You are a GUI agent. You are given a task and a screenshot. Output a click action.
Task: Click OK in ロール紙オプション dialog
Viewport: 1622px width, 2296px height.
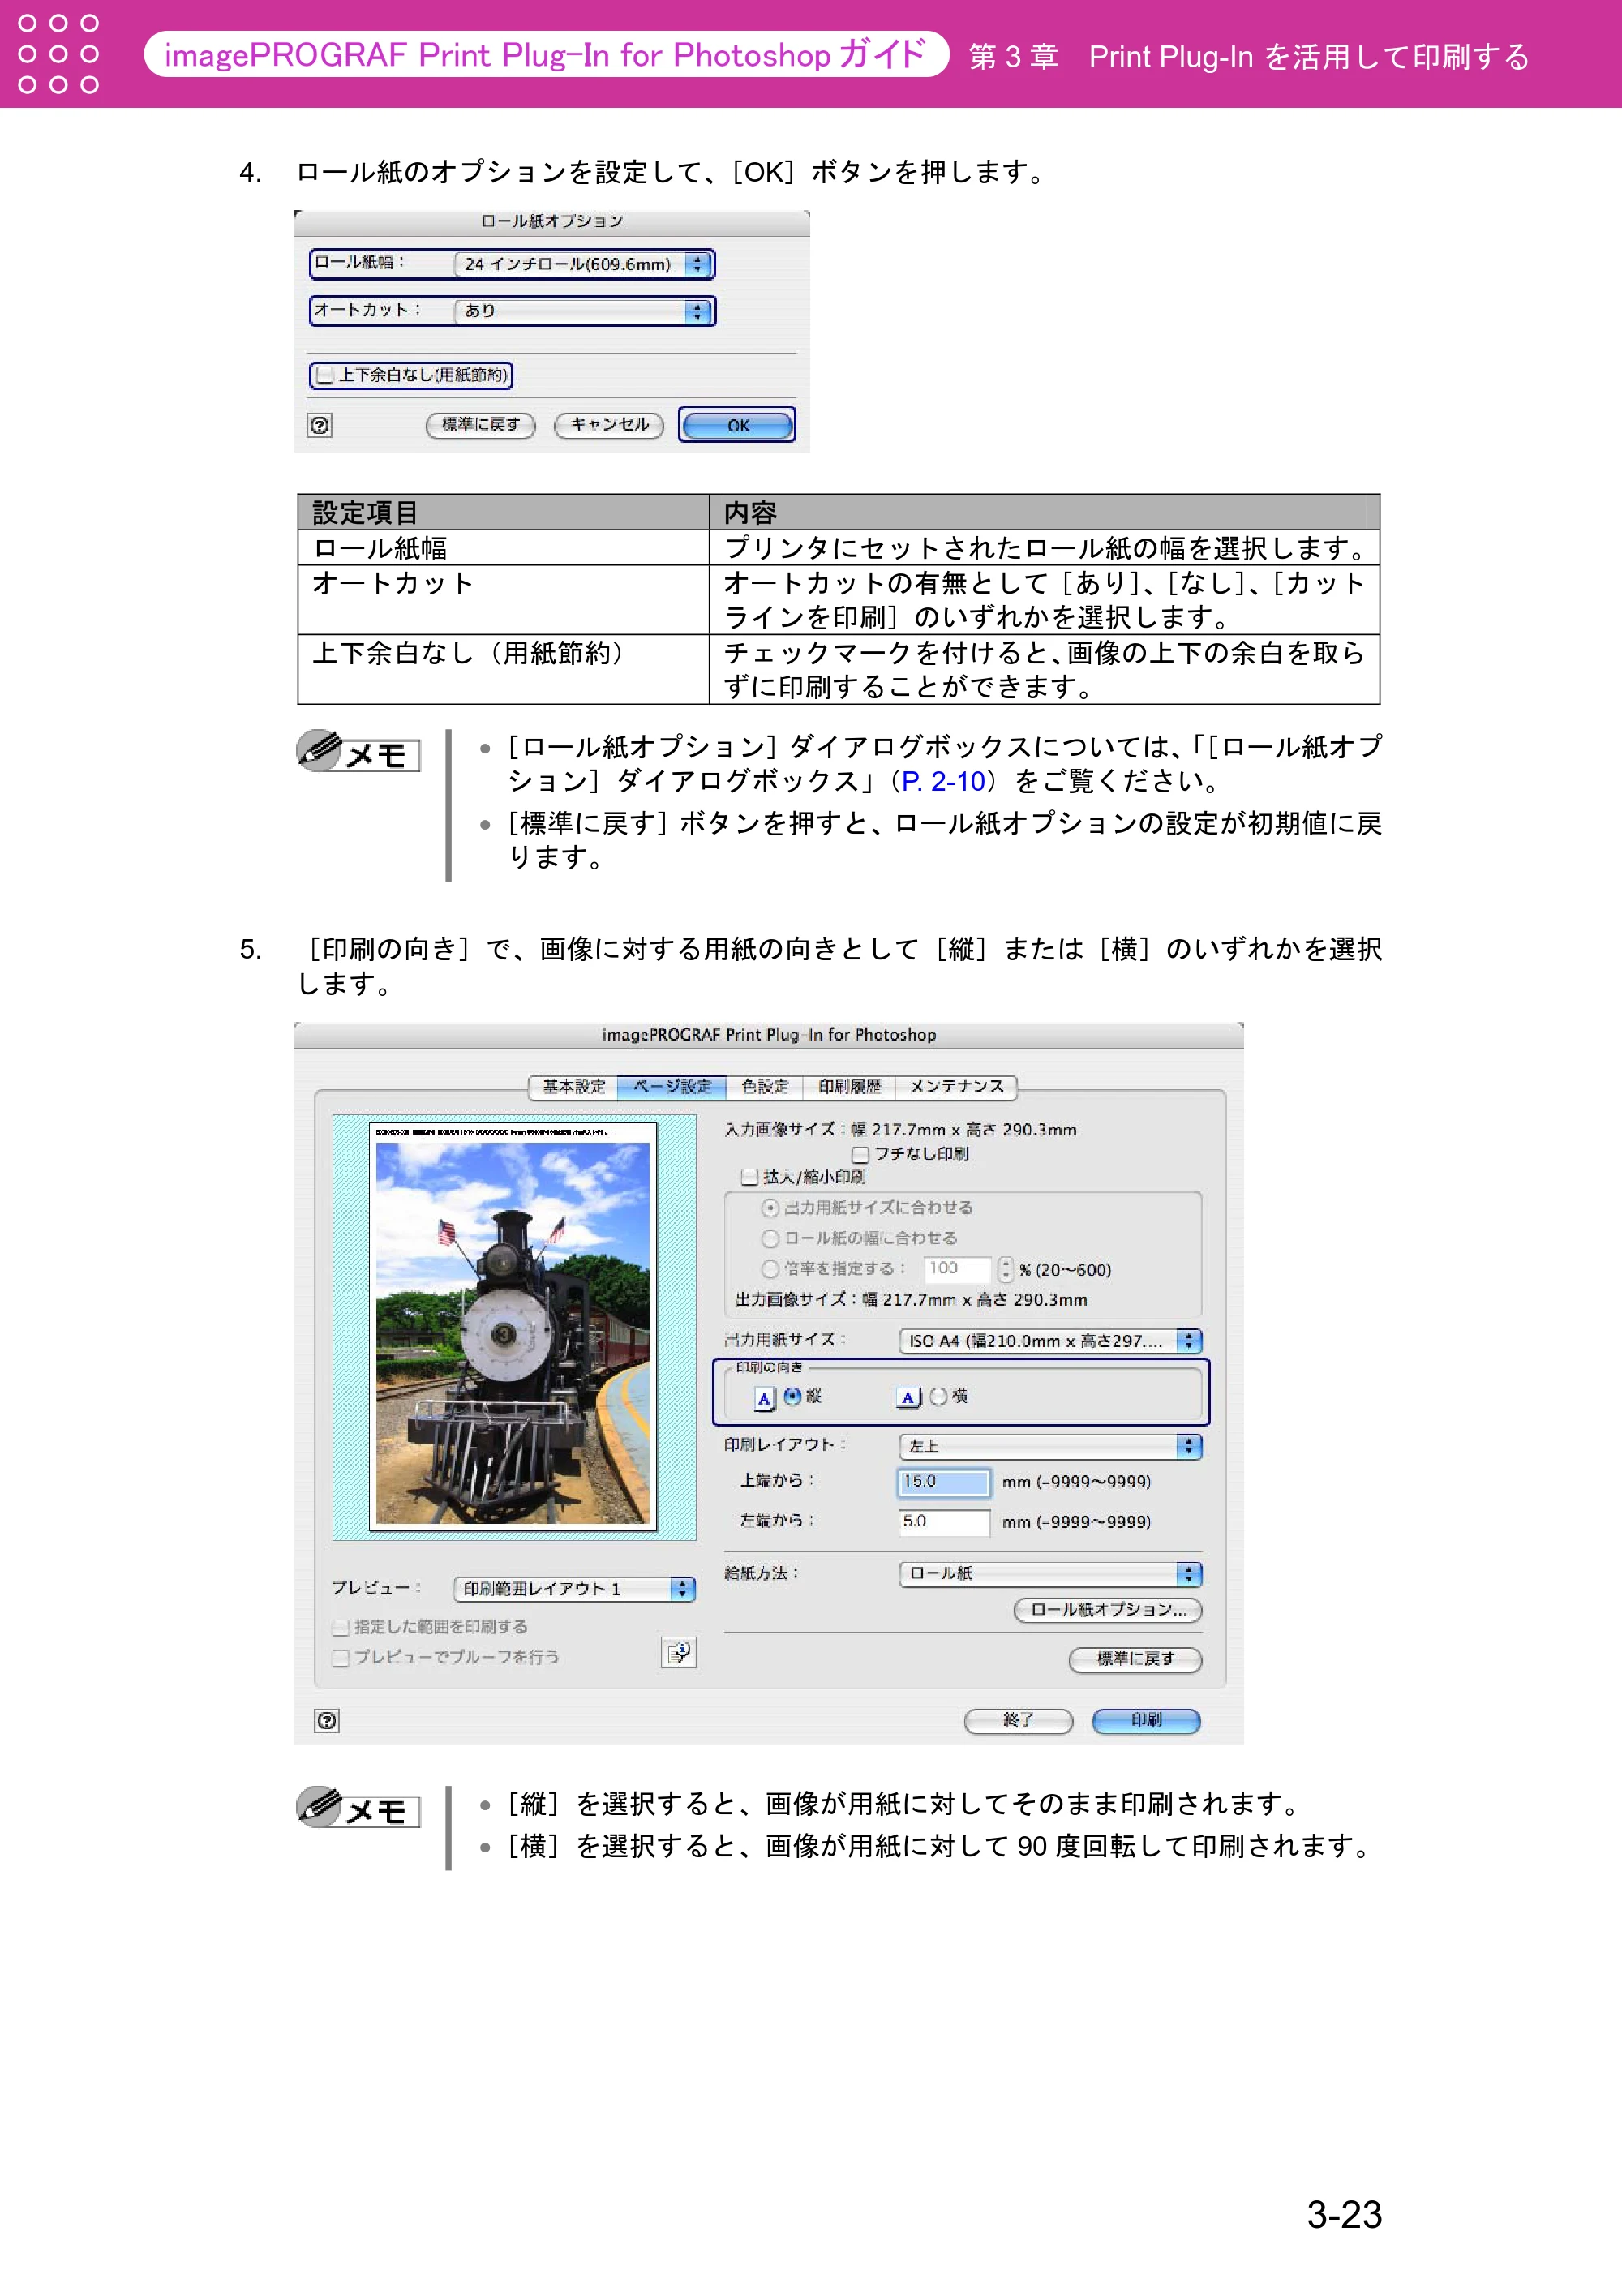(738, 425)
